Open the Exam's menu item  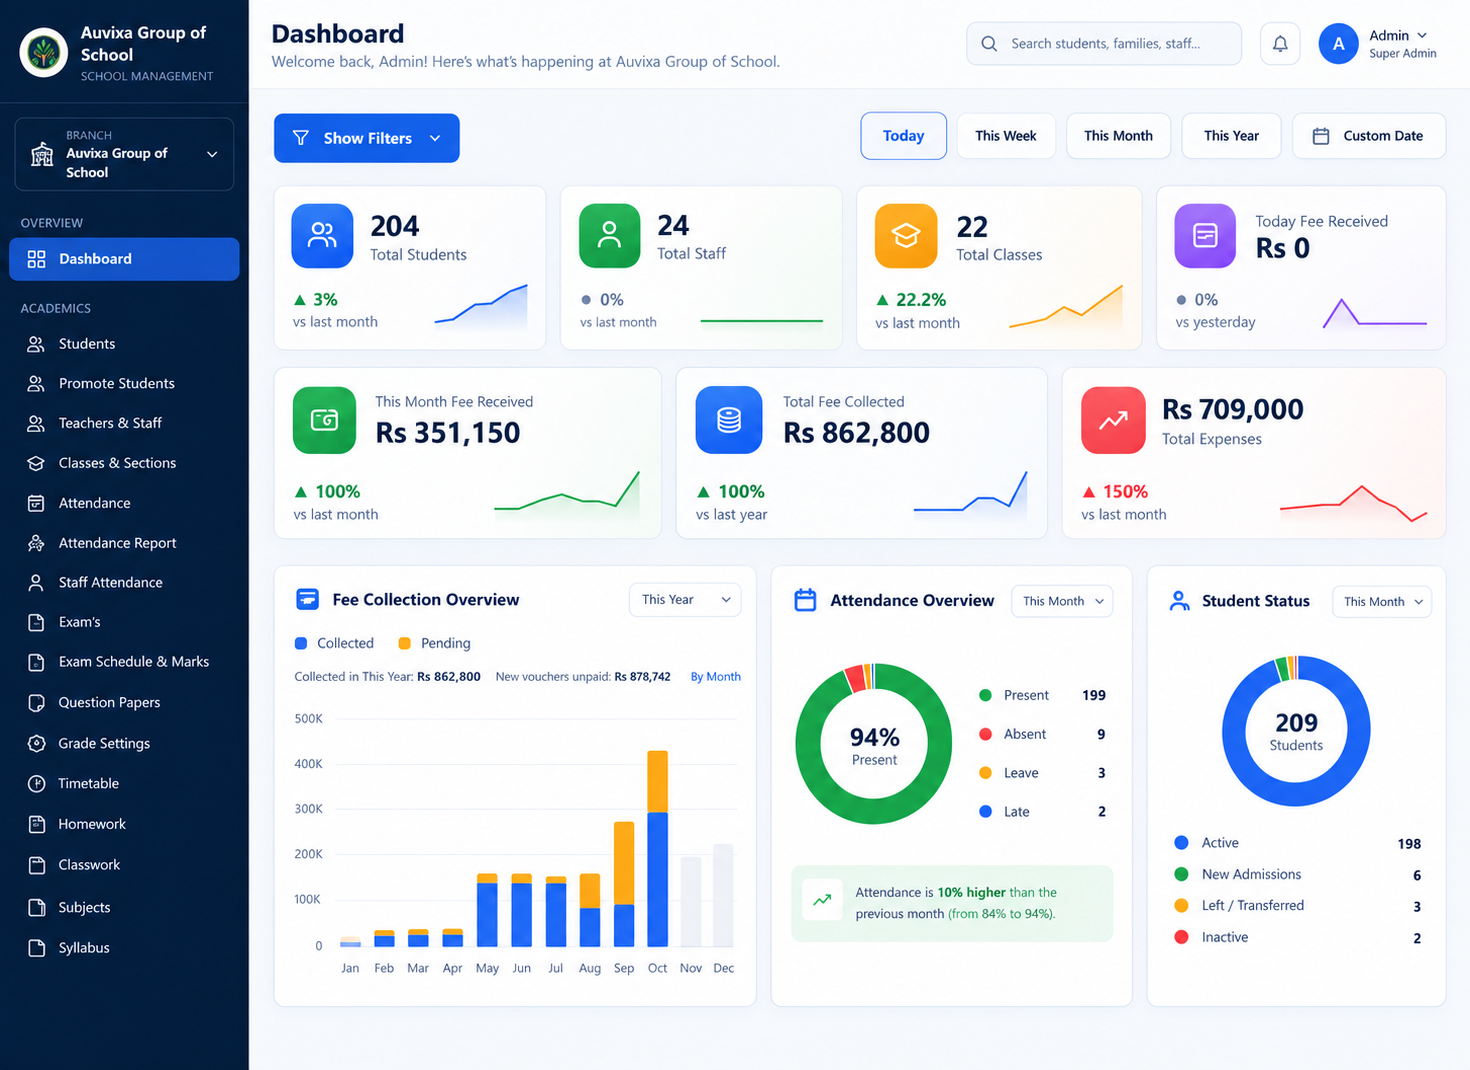(124, 622)
